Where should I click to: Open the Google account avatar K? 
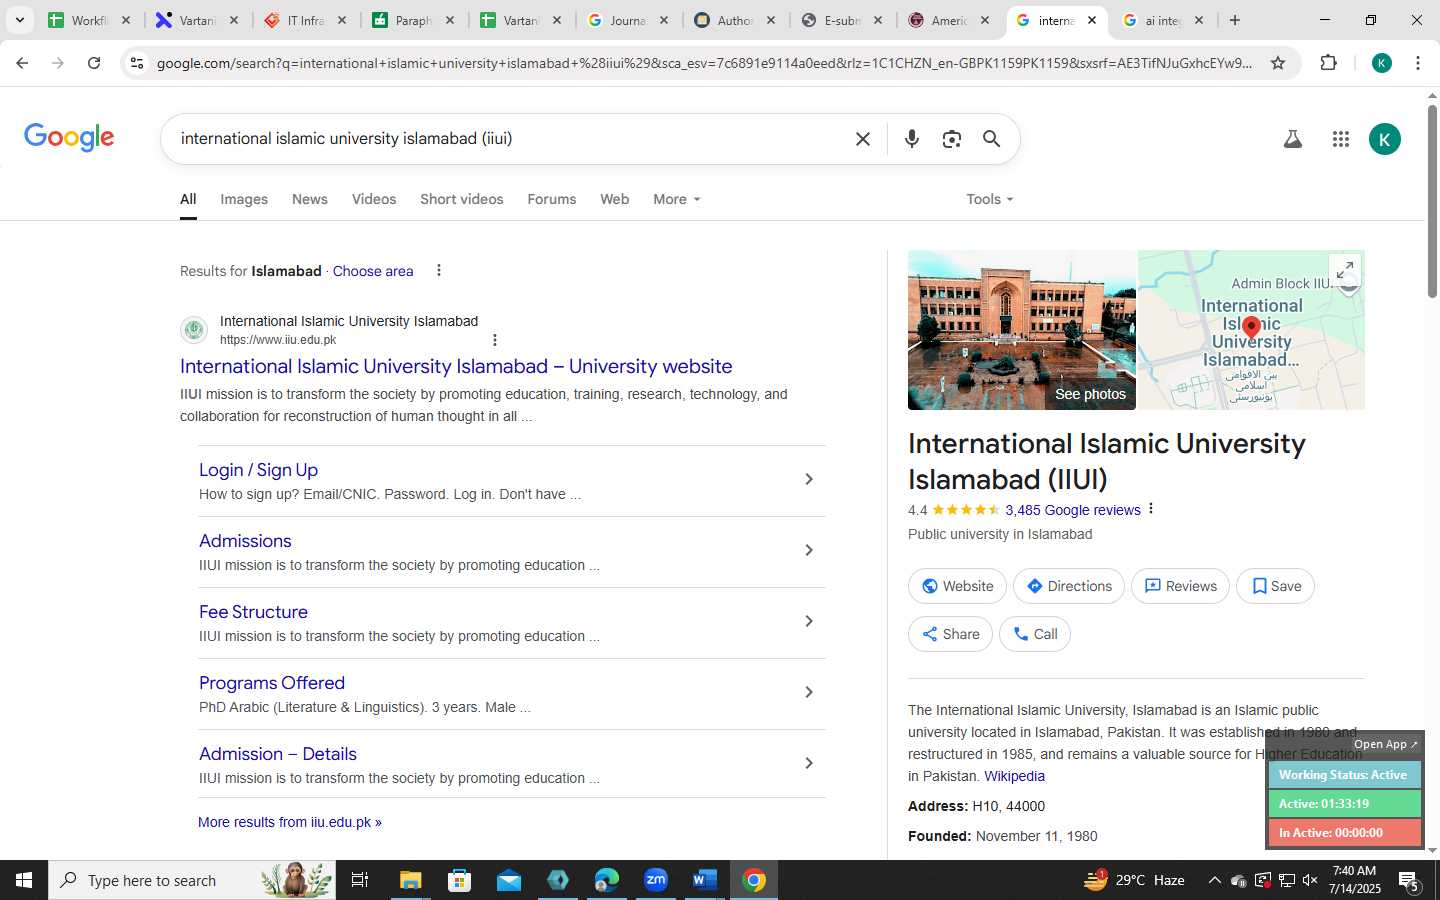[x=1384, y=139]
